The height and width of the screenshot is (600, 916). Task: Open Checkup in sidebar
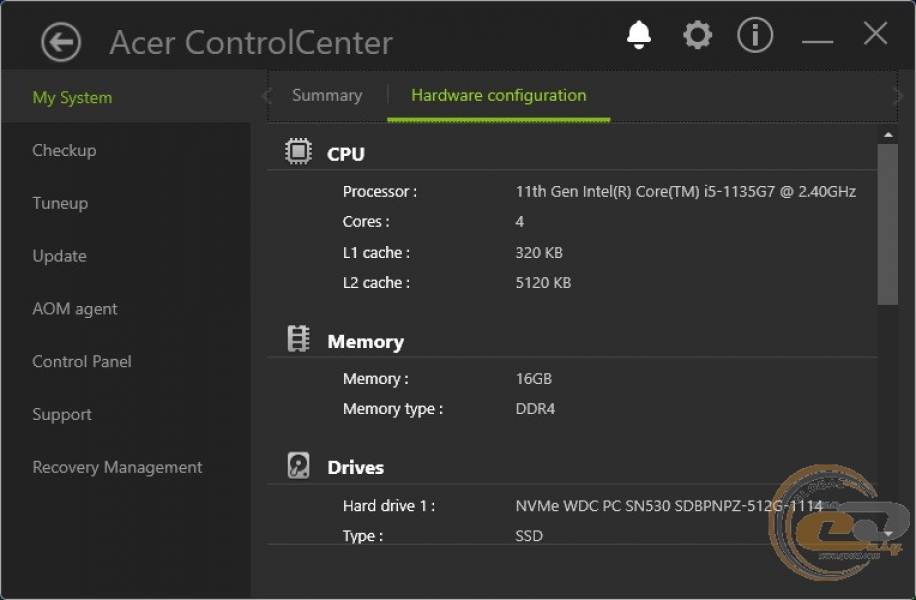pos(64,151)
